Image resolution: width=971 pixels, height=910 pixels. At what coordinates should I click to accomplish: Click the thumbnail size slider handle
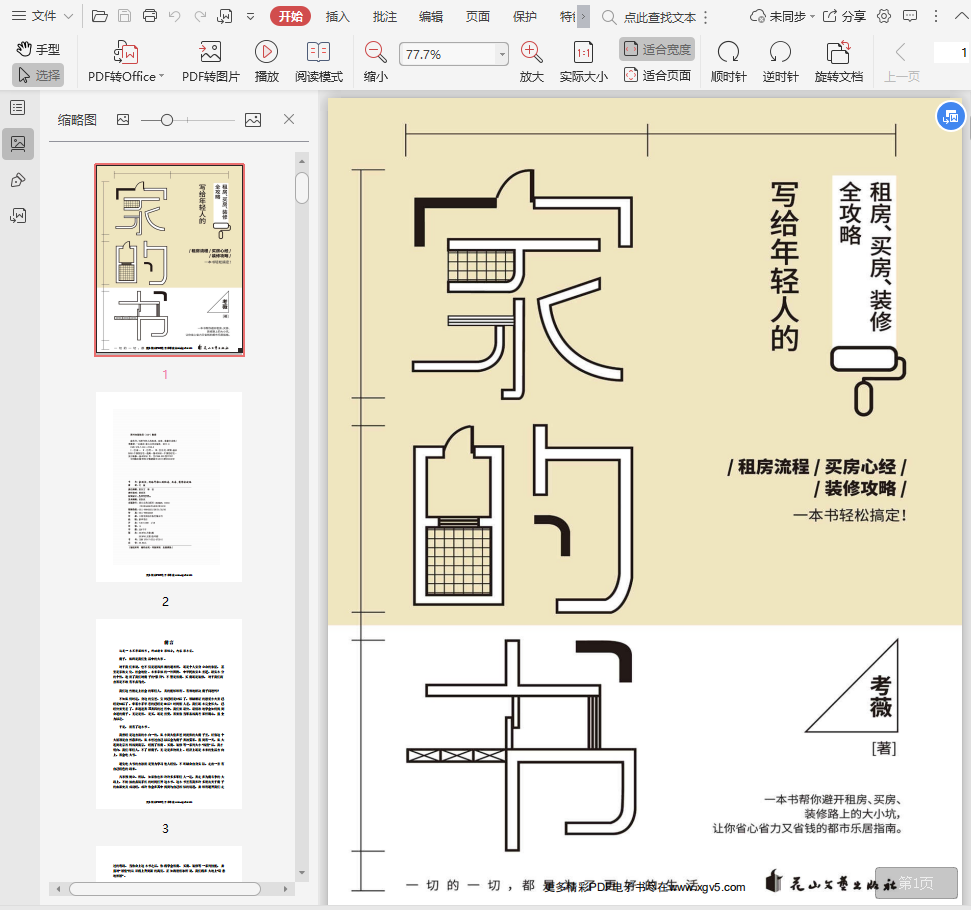[x=167, y=120]
